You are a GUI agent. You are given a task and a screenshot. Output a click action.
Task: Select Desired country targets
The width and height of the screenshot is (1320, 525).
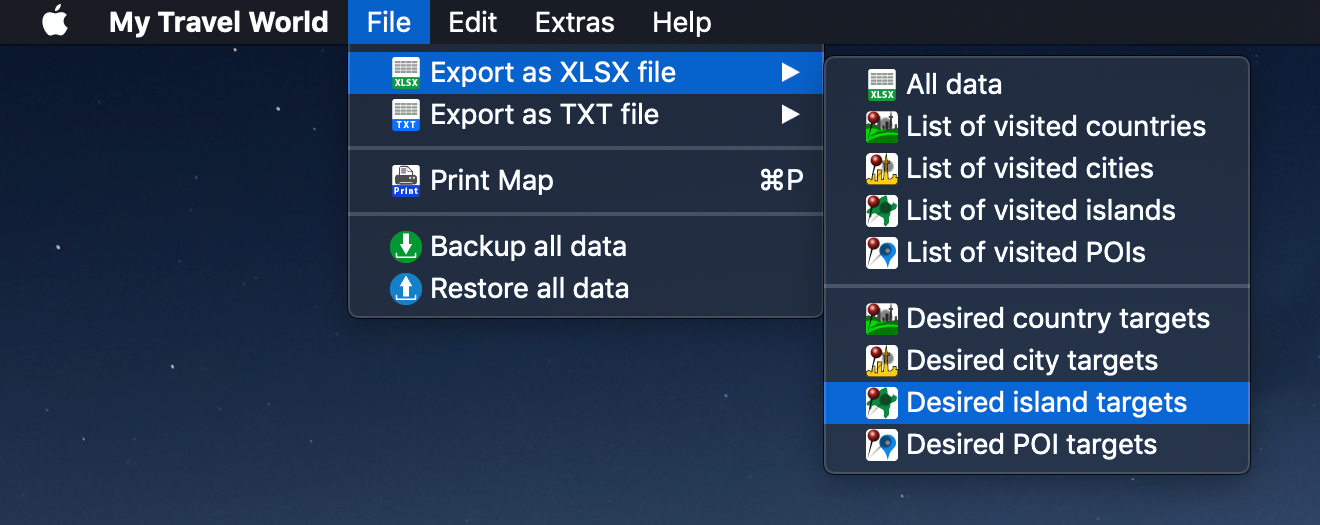click(1037, 319)
